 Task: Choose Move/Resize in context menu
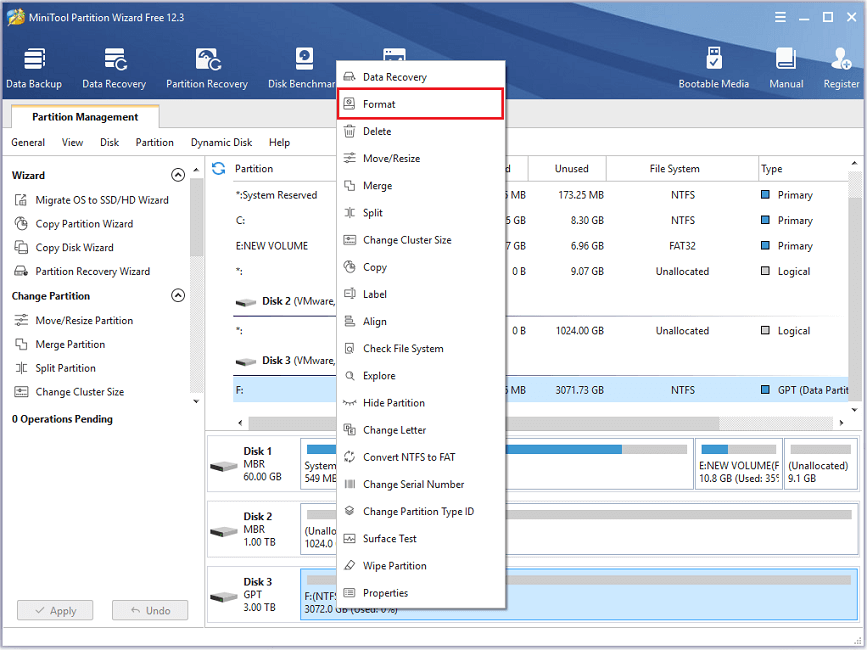click(x=421, y=159)
